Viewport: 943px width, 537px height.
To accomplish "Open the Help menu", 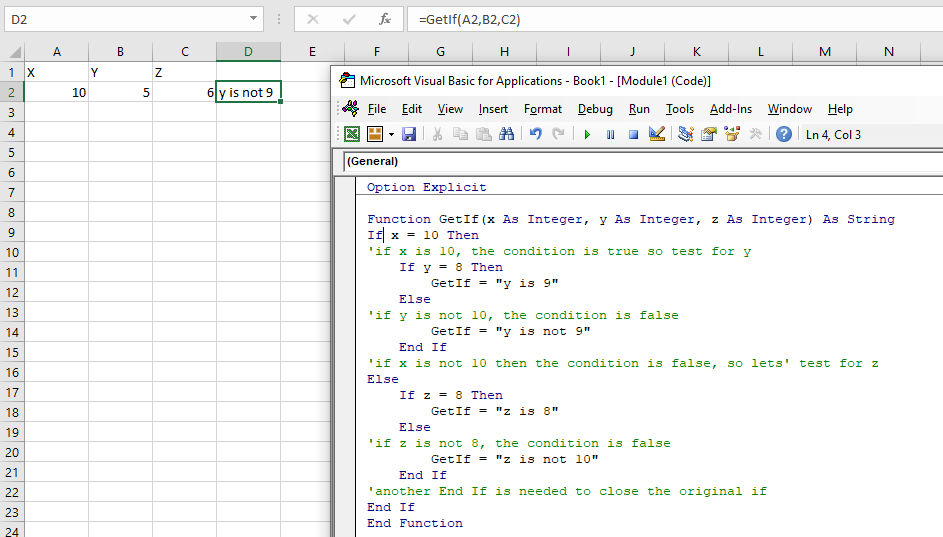I will tap(840, 109).
